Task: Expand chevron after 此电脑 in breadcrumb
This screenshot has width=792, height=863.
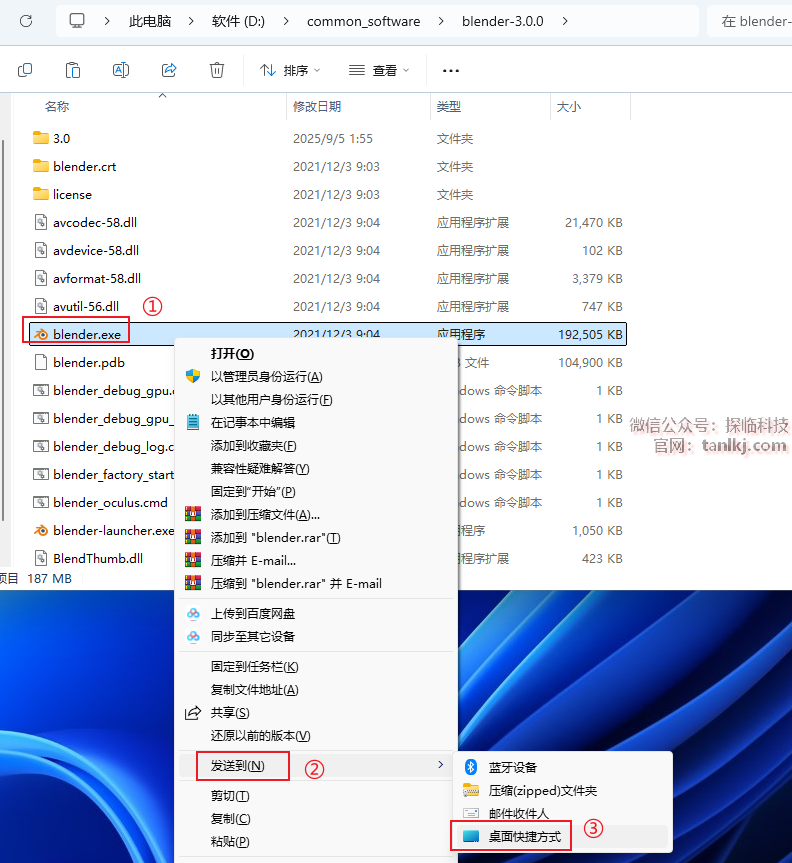Action: tap(191, 21)
